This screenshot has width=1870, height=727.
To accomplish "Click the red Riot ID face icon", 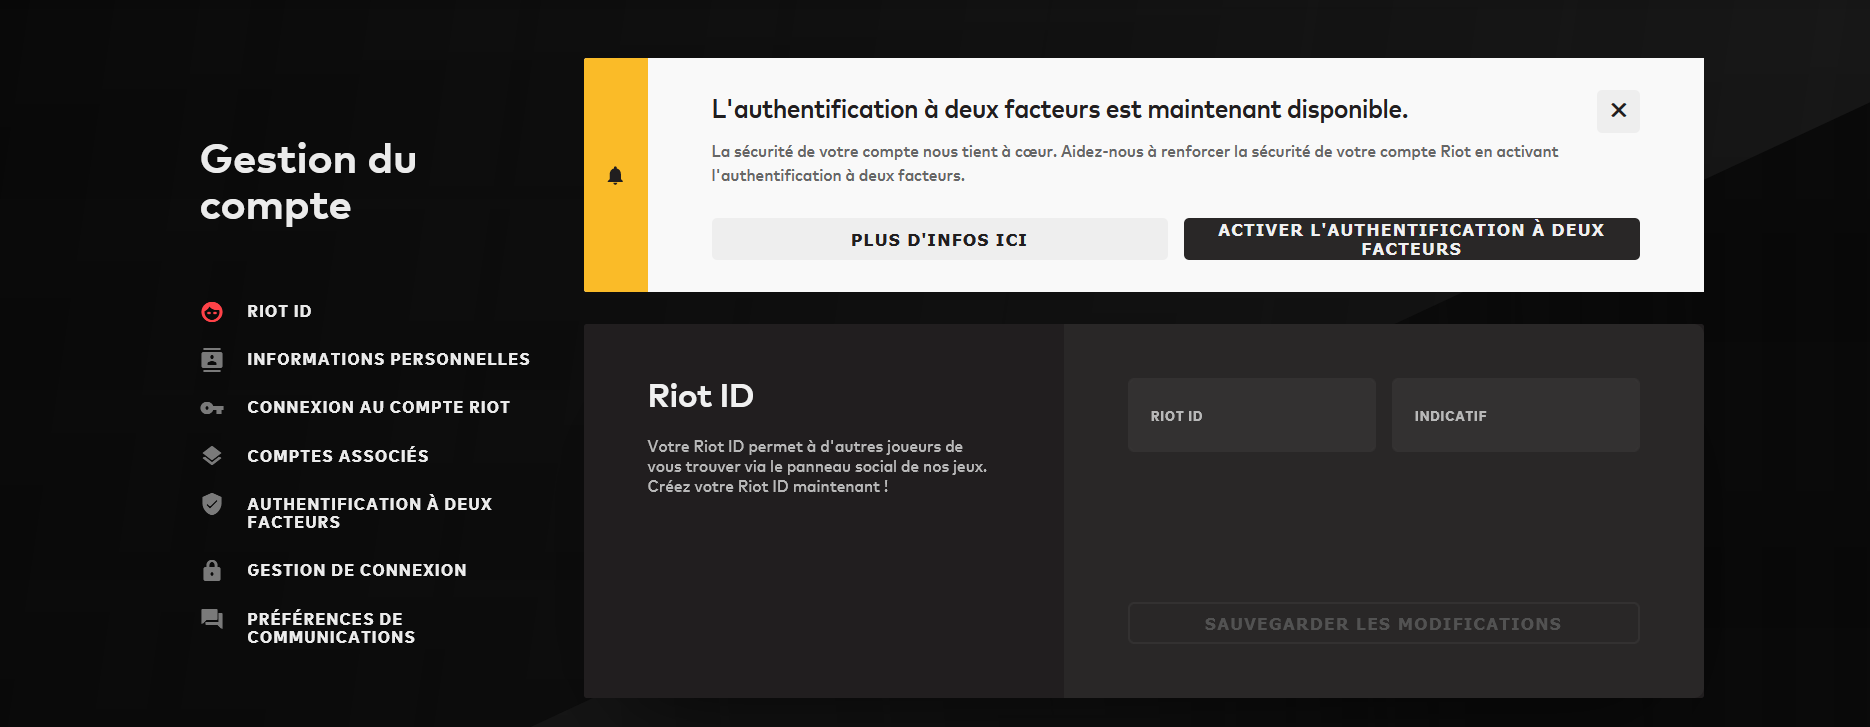I will point(212,312).
